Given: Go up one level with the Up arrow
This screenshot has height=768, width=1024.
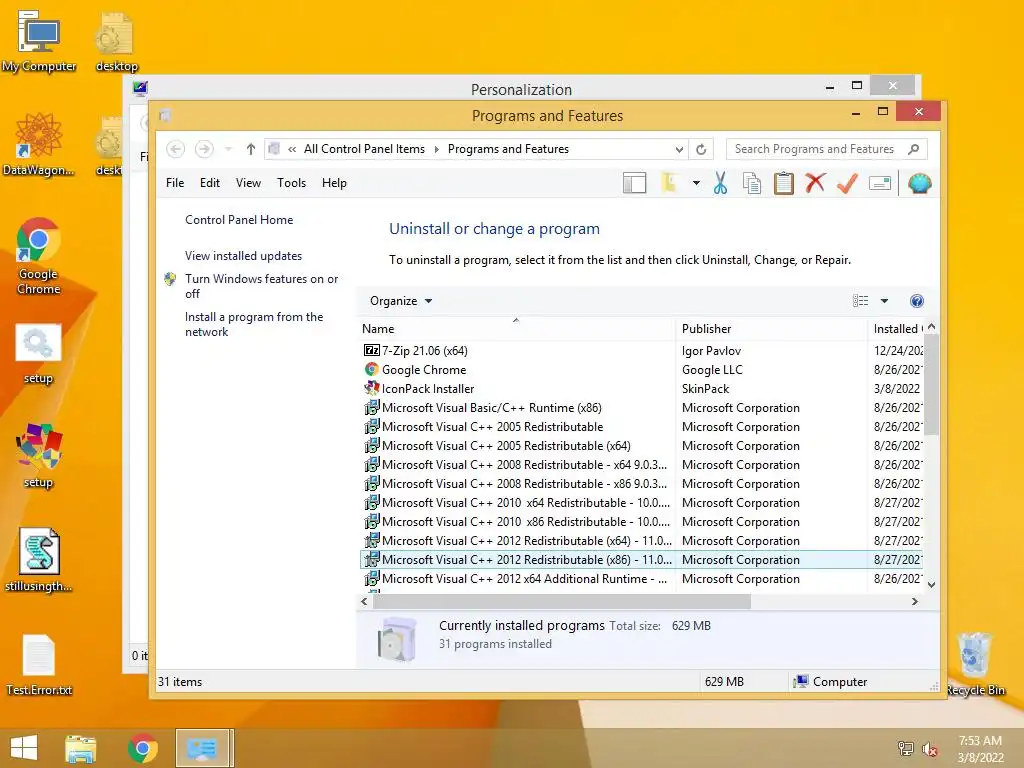Looking at the screenshot, I should (x=251, y=149).
